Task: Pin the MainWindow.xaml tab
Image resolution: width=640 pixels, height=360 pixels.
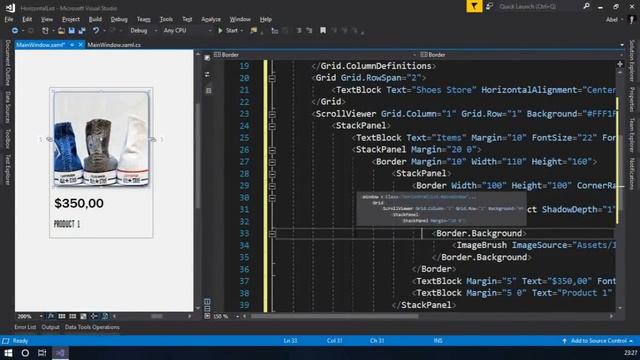Action: tap(72, 45)
